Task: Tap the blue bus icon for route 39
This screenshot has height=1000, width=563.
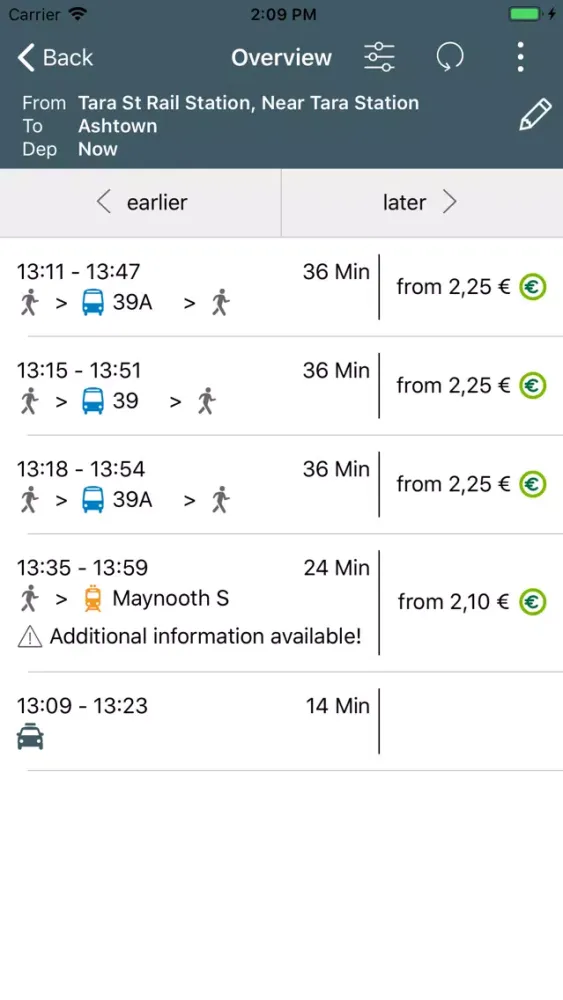Action: coord(93,401)
